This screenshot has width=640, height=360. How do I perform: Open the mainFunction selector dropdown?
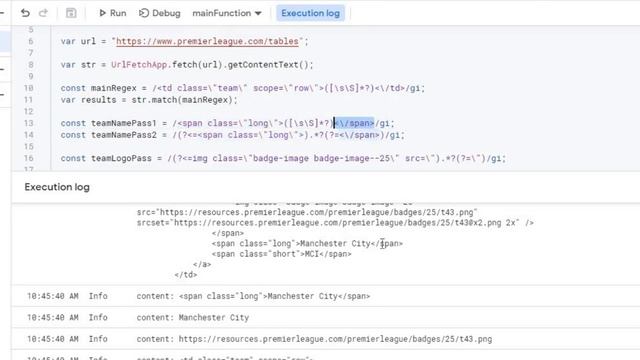227,13
